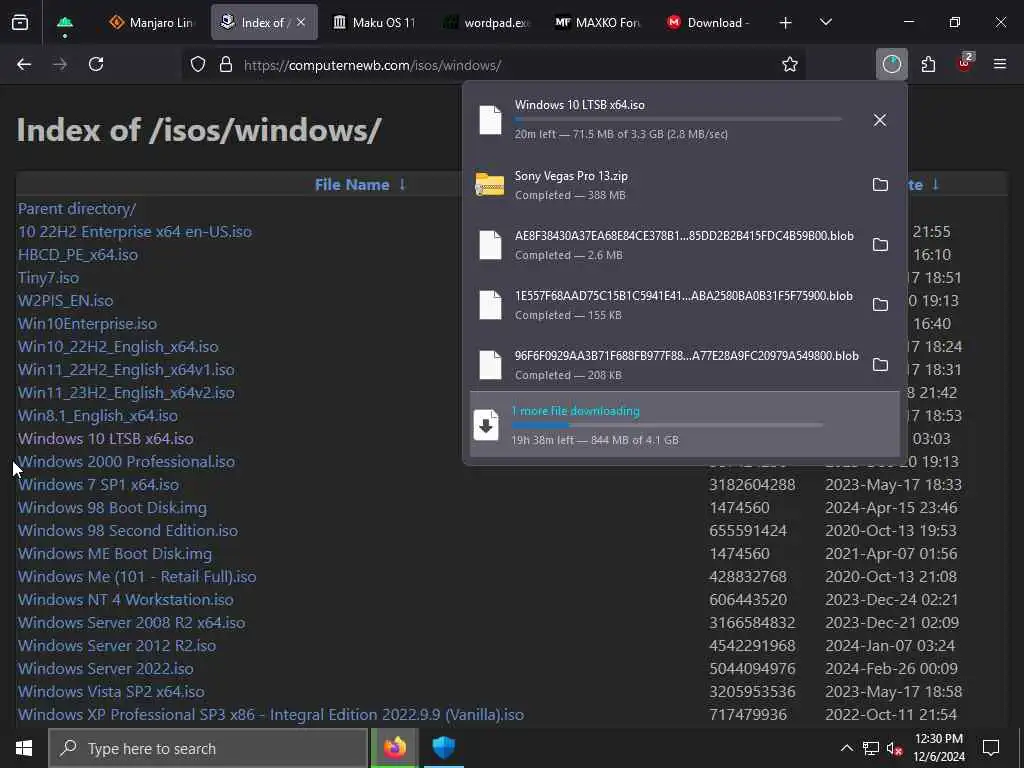Image resolution: width=1024 pixels, height=768 pixels.
Task: Open the Windows Start menu
Action: (24, 748)
